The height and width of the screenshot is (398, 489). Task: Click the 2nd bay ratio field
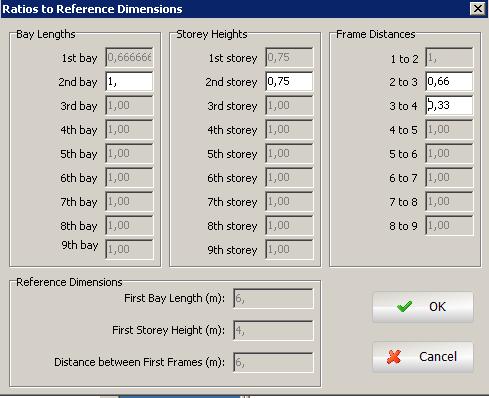[x=129, y=82]
